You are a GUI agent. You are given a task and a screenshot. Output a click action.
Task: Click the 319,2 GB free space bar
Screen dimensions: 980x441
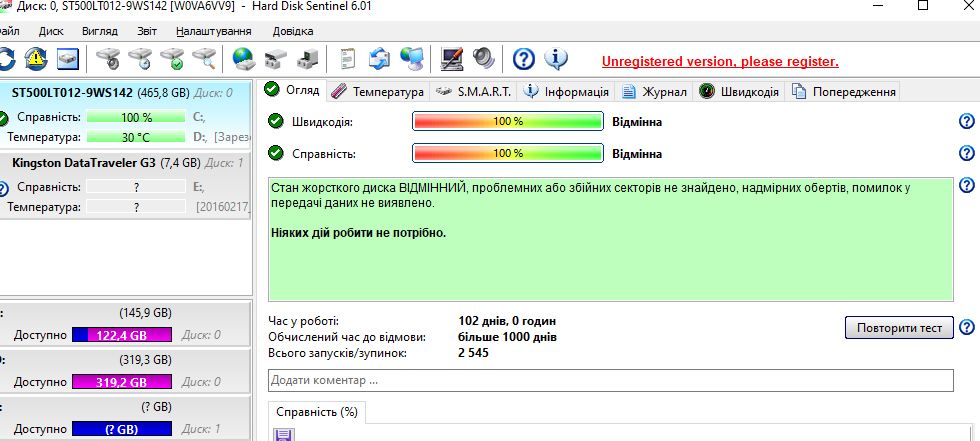tap(122, 382)
